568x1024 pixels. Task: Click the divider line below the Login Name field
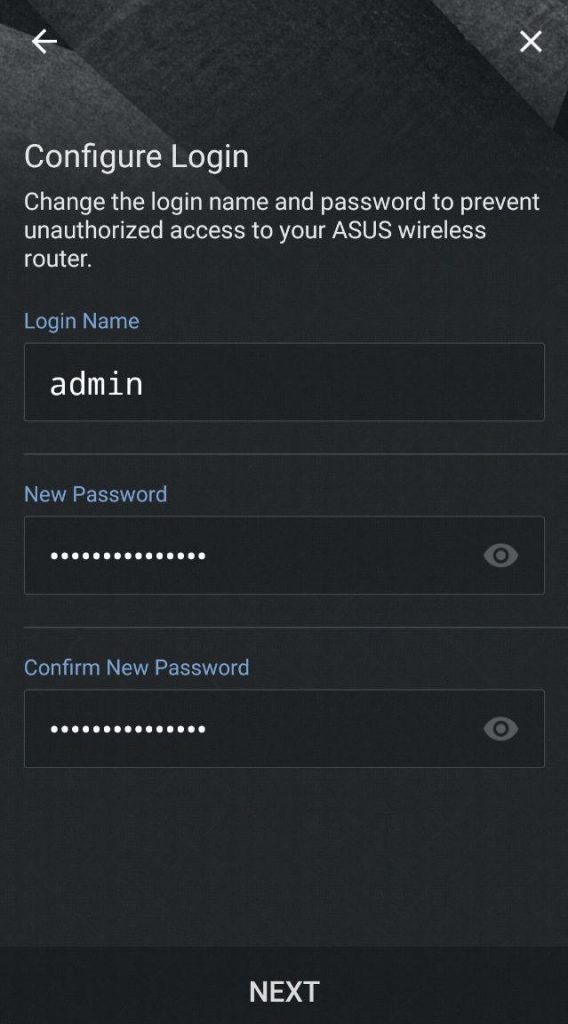(296, 454)
